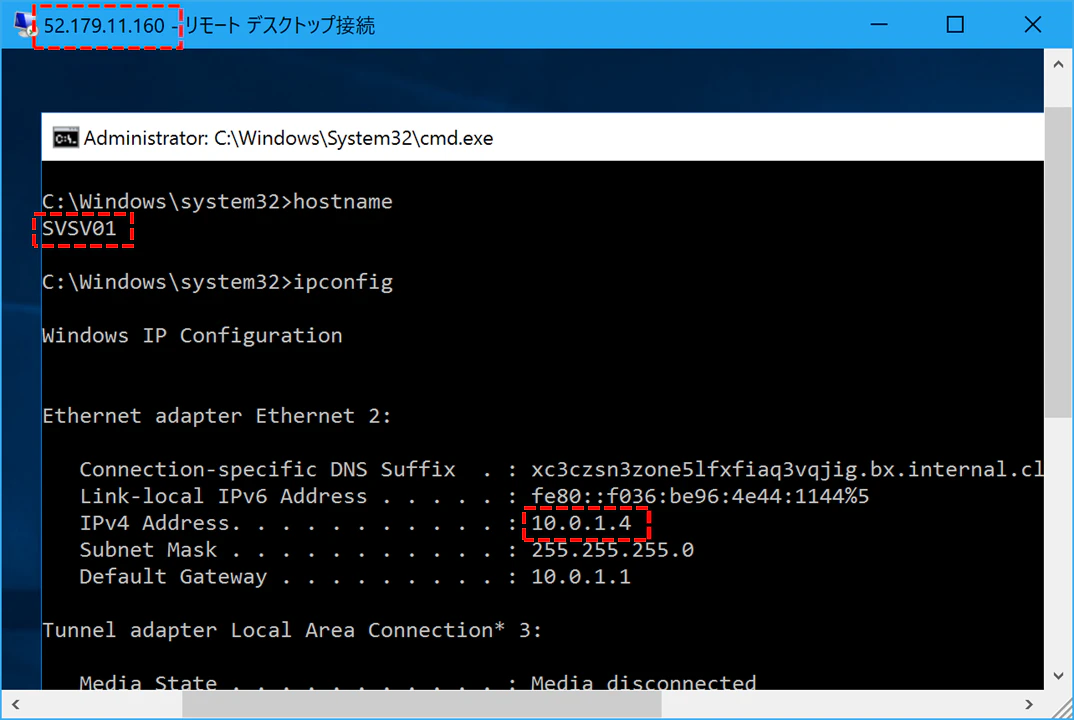Viewport: 1074px width, 720px height.
Task: Click the vertical scrollbar thumb
Action: (x=1058, y=262)
